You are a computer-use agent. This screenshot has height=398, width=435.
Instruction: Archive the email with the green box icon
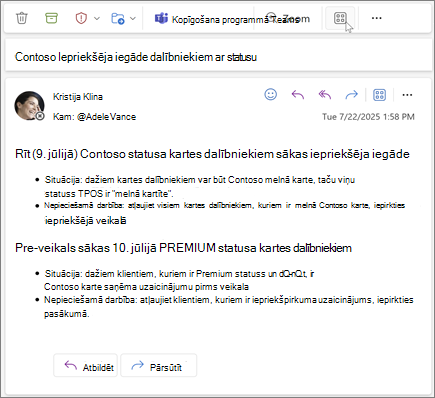click(51, 18)
